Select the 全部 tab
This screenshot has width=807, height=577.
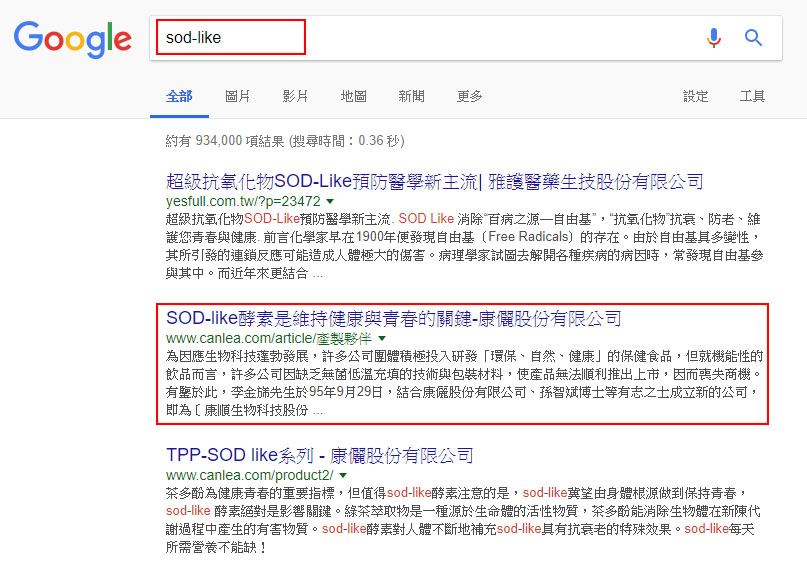tap(179, 96)
